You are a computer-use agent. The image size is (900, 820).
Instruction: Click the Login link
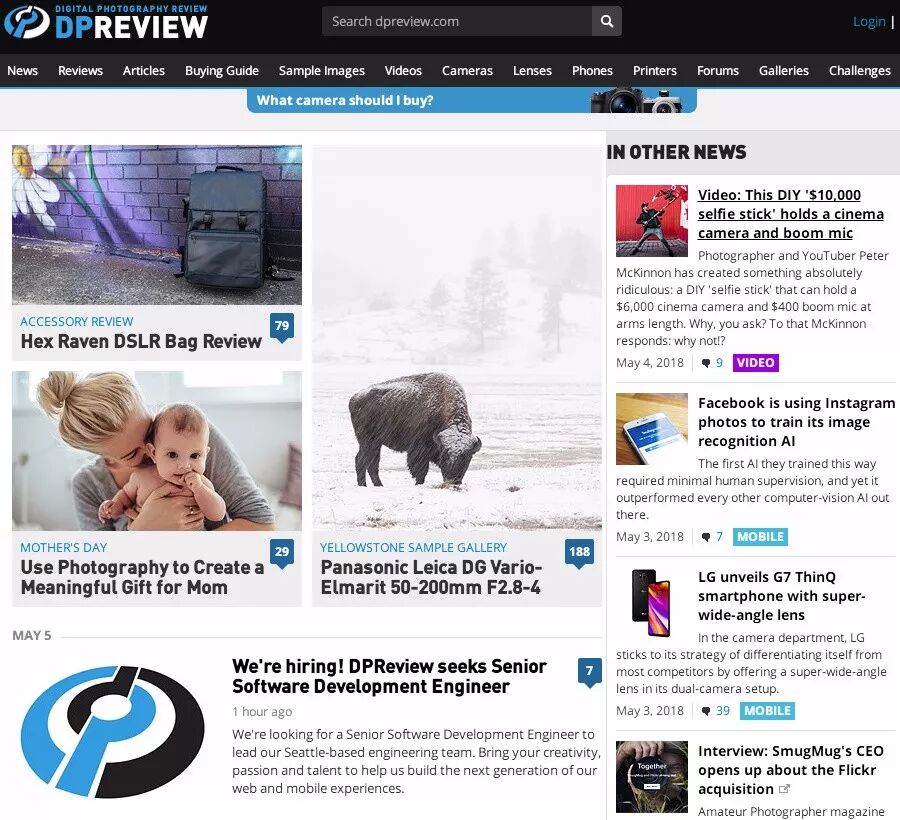coord(869,22)
